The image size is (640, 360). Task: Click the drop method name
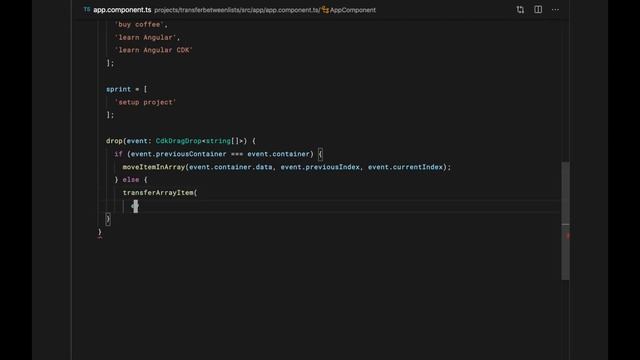pyautogui.click(x=114, y=141)
